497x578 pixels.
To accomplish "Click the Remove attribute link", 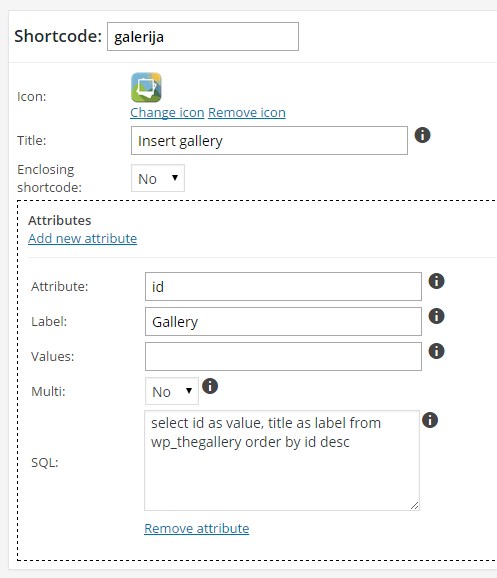I will pos(197,528).
